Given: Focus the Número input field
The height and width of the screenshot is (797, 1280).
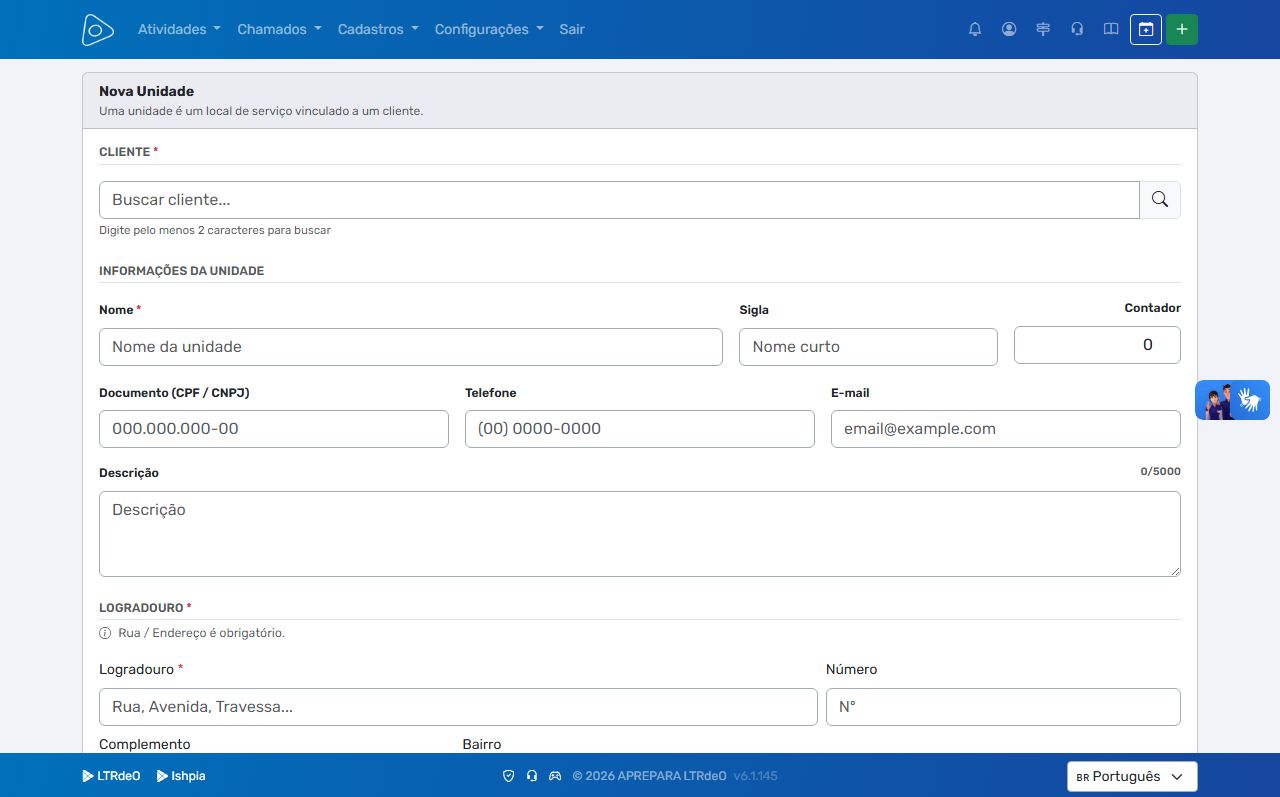Looking at the screenshot, I should tap(1003, 707).
